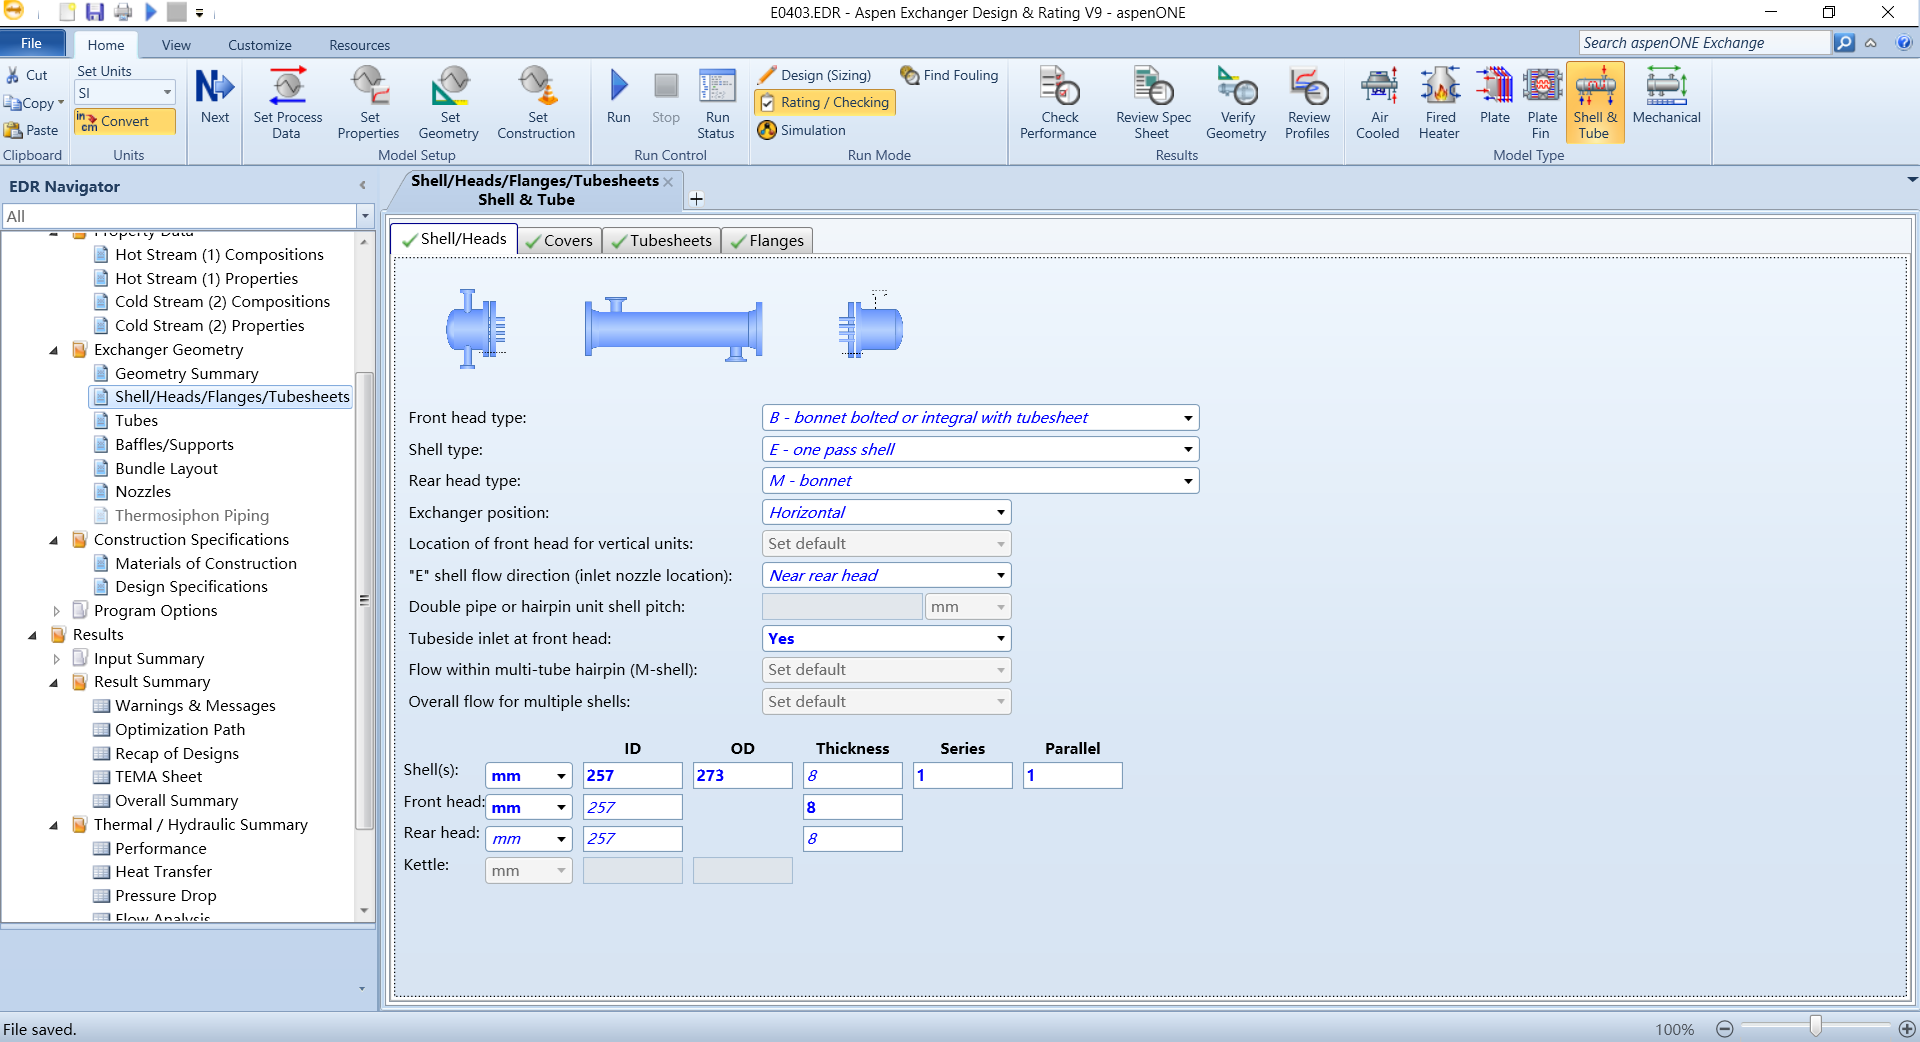
Task: Select Tubes in the navigator tree
Action: tap(136, 421)
